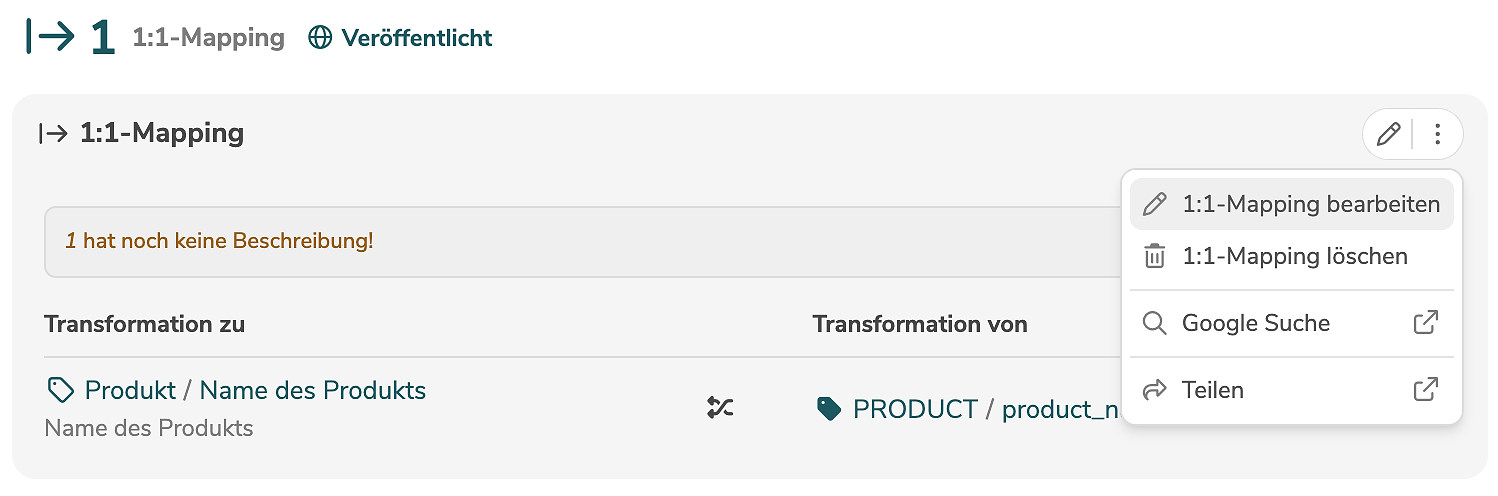1498x496 pixels.
Task: Click external link icon next to Google Suche
Action: point(1426,323)
